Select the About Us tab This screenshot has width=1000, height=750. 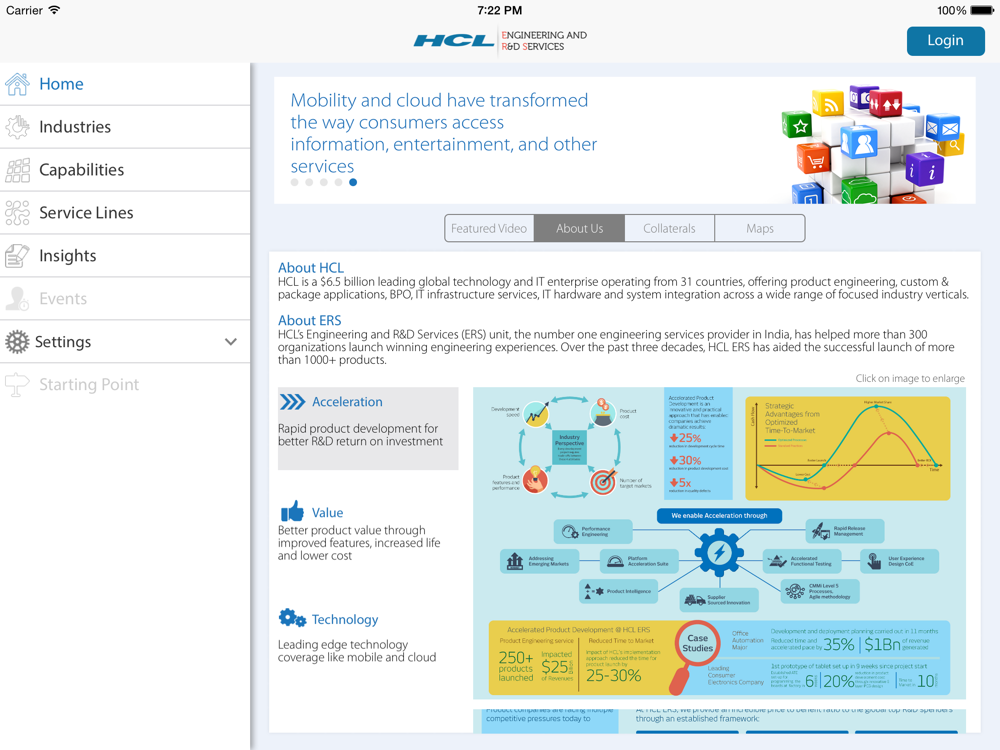579,228
